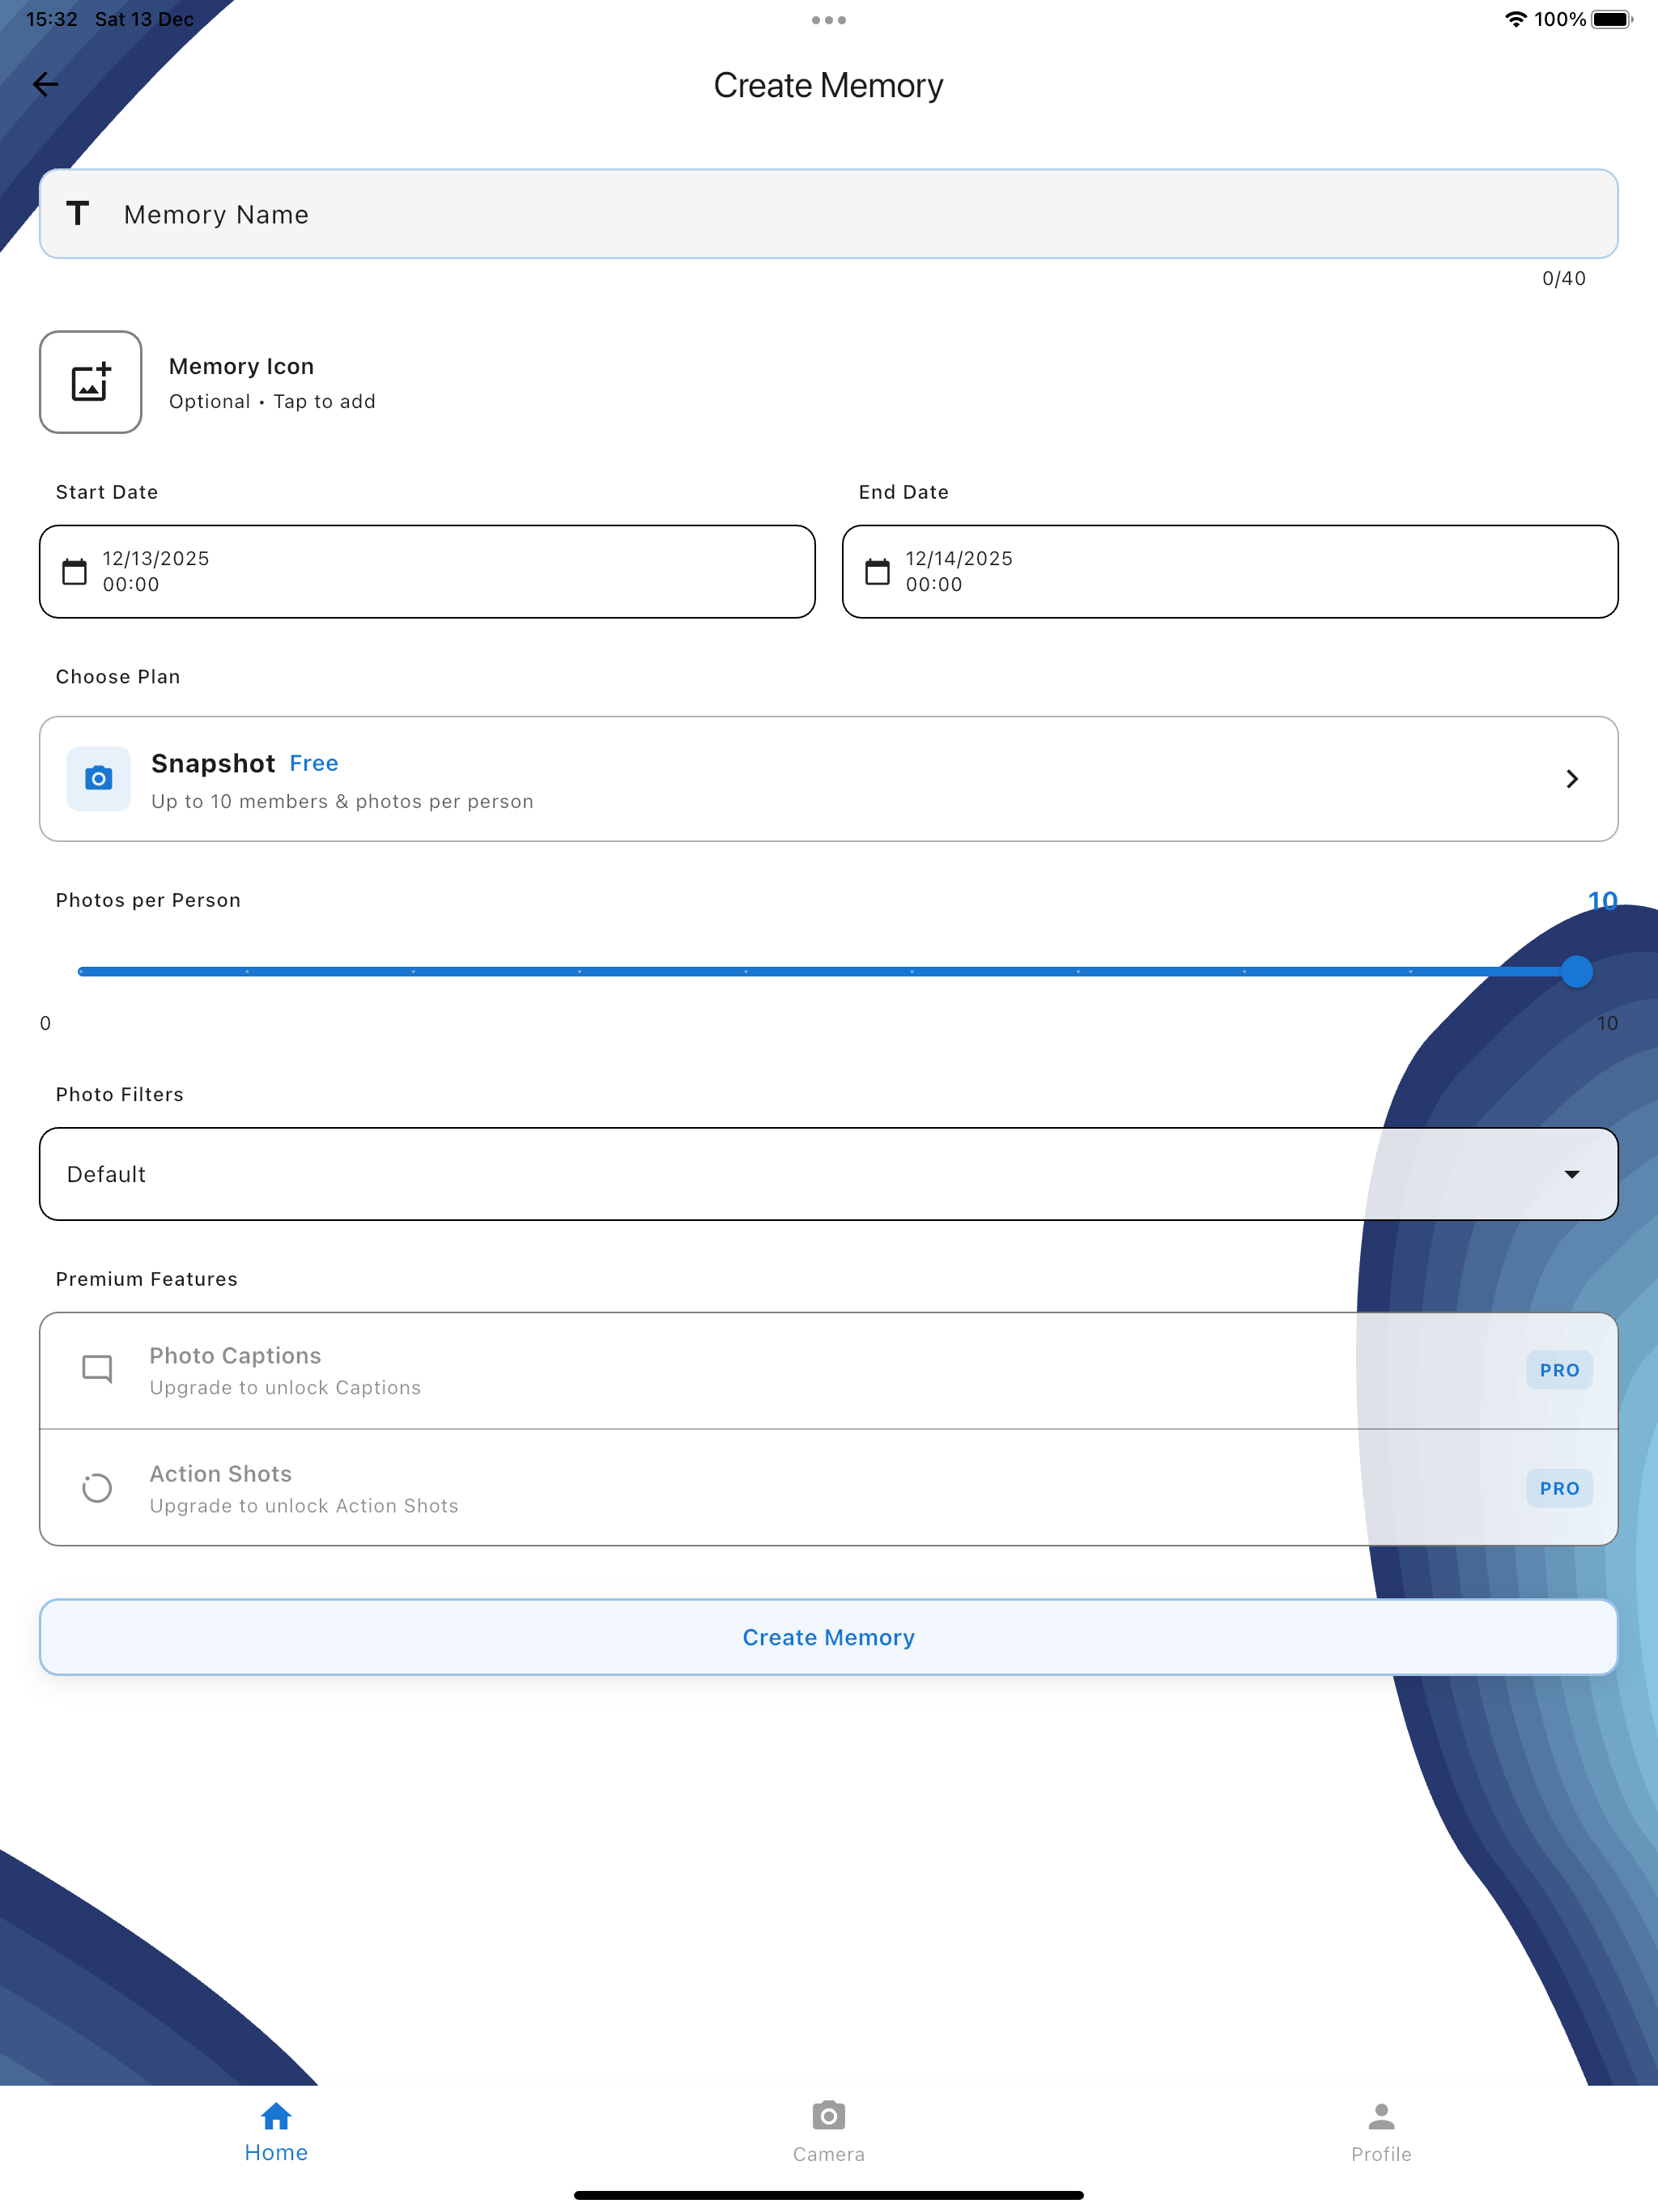The width and height of the screenshot is (1658, 2212).
Task: Click the Action Shots circular icon
Action: [97, 1488]
